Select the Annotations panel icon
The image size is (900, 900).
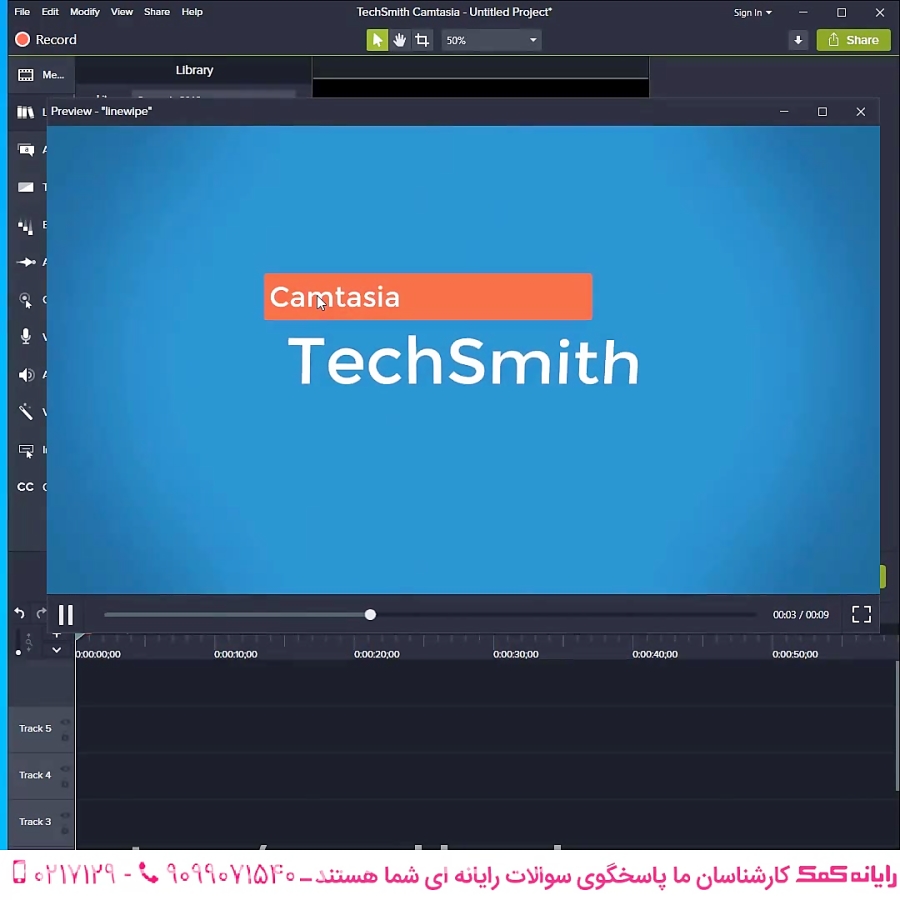point(25,149)
